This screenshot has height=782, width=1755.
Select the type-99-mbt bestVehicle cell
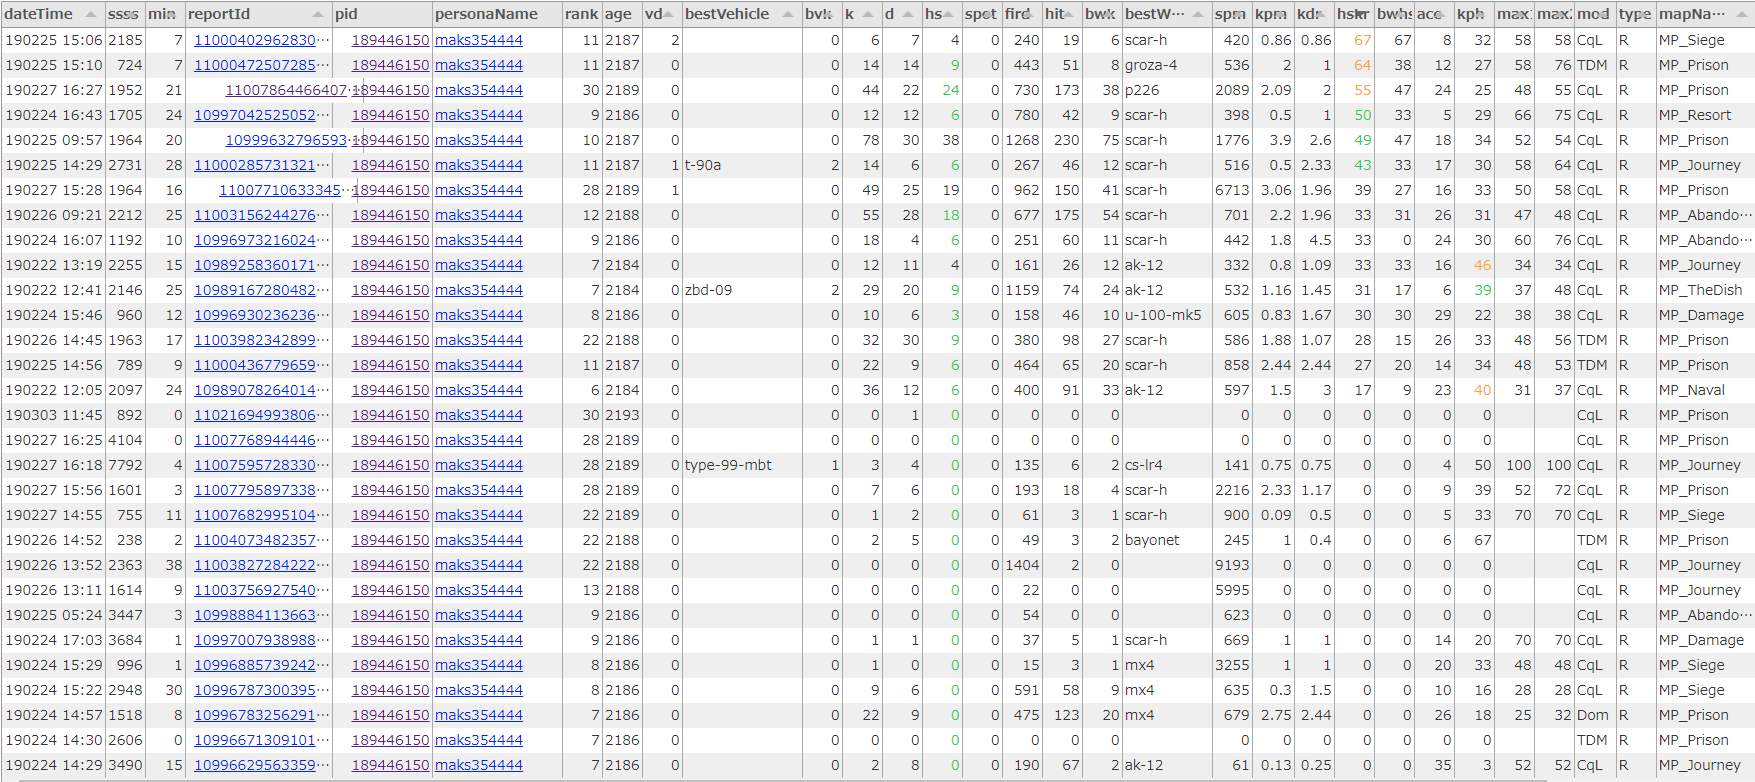[742, 465]
